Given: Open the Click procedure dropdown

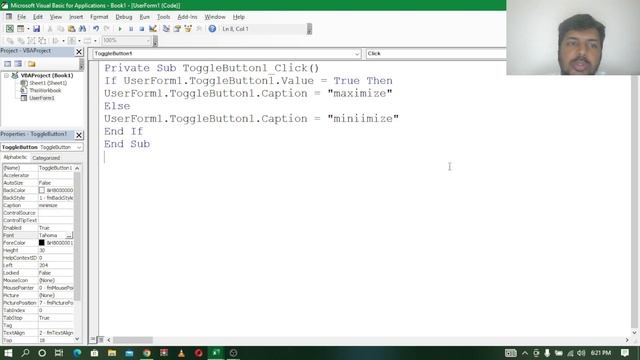Looking at the screenshot, I should pos(436,53).
